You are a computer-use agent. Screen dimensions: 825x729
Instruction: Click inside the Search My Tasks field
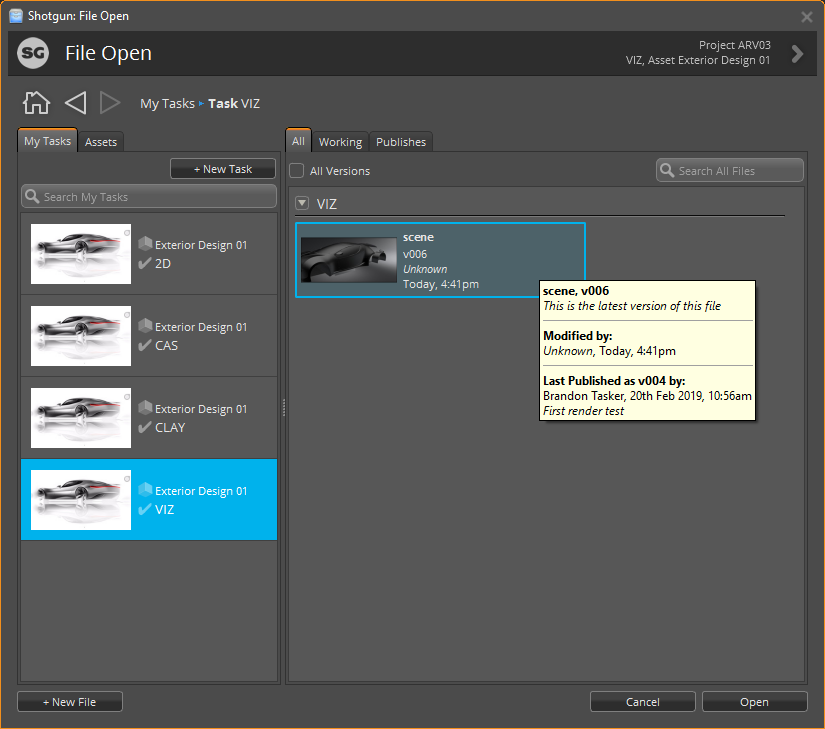click(x=150, y=196)
